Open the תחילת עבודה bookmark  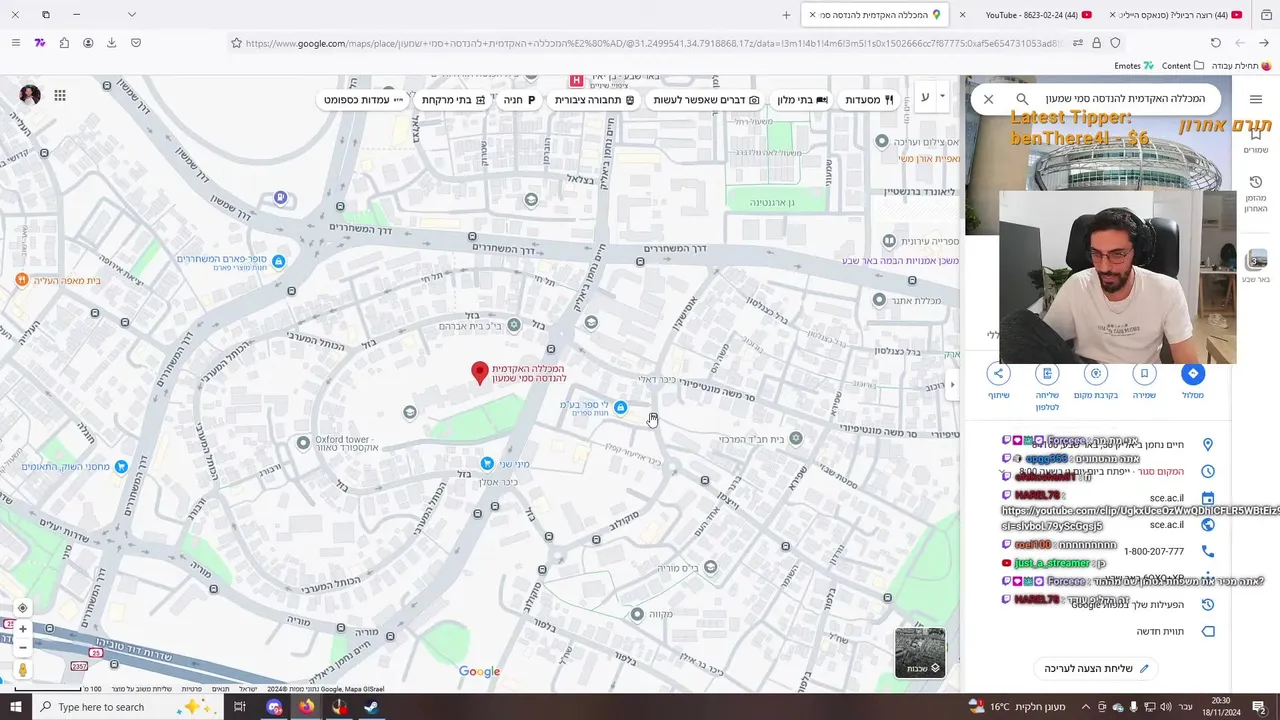tap(1241, 66)
